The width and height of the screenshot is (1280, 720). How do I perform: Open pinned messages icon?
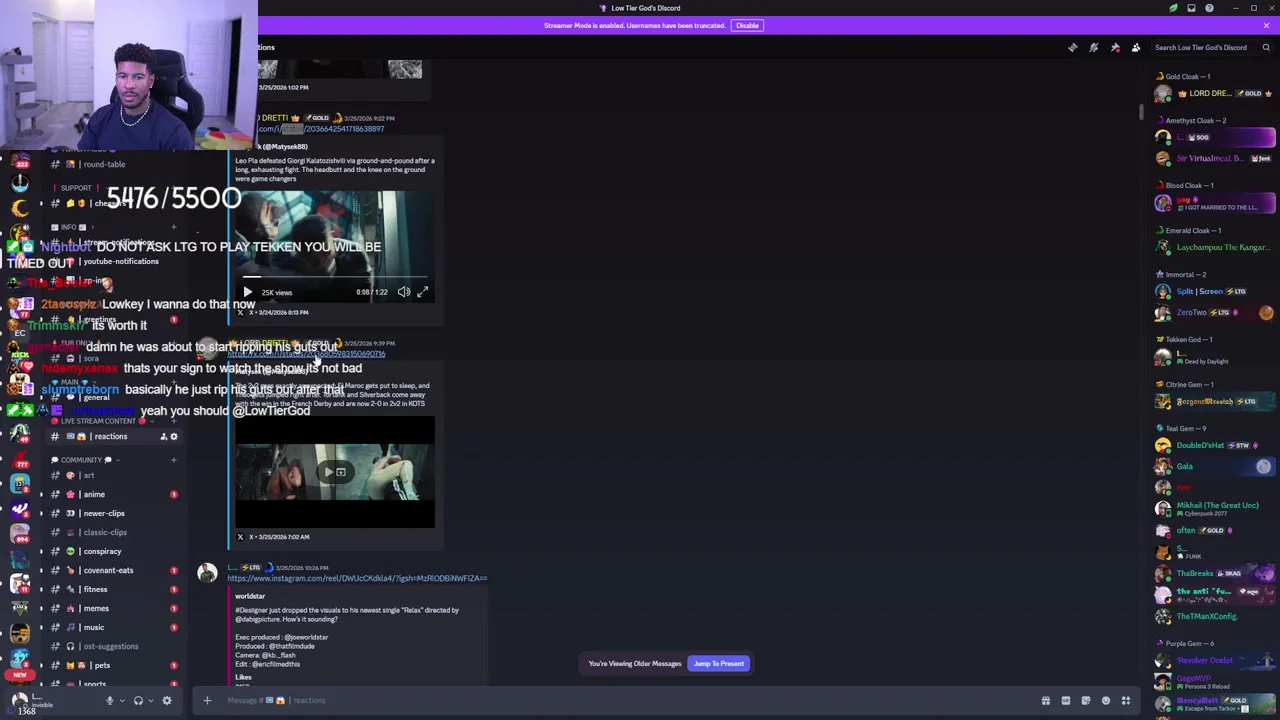click(1115, 47)
